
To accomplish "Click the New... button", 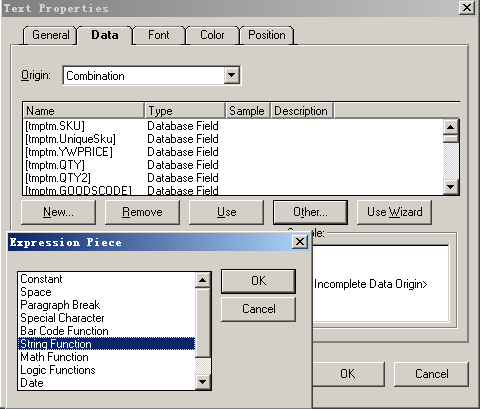I will pos(58,212).
